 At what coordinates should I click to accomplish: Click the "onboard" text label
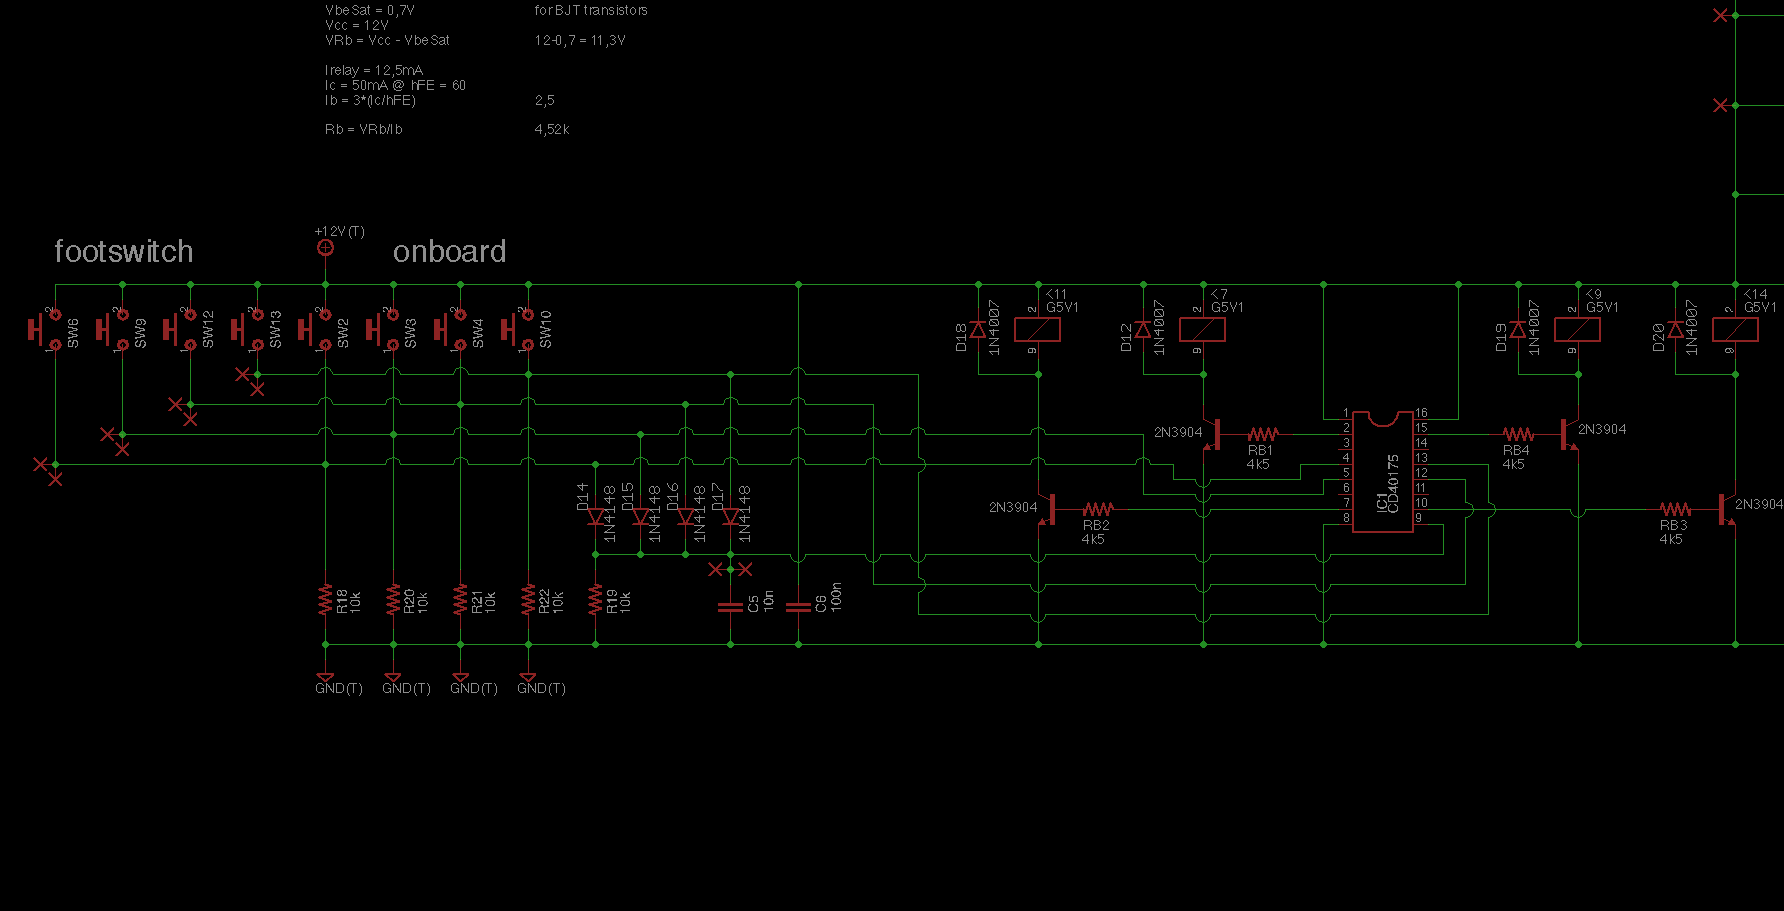(449, 252)
